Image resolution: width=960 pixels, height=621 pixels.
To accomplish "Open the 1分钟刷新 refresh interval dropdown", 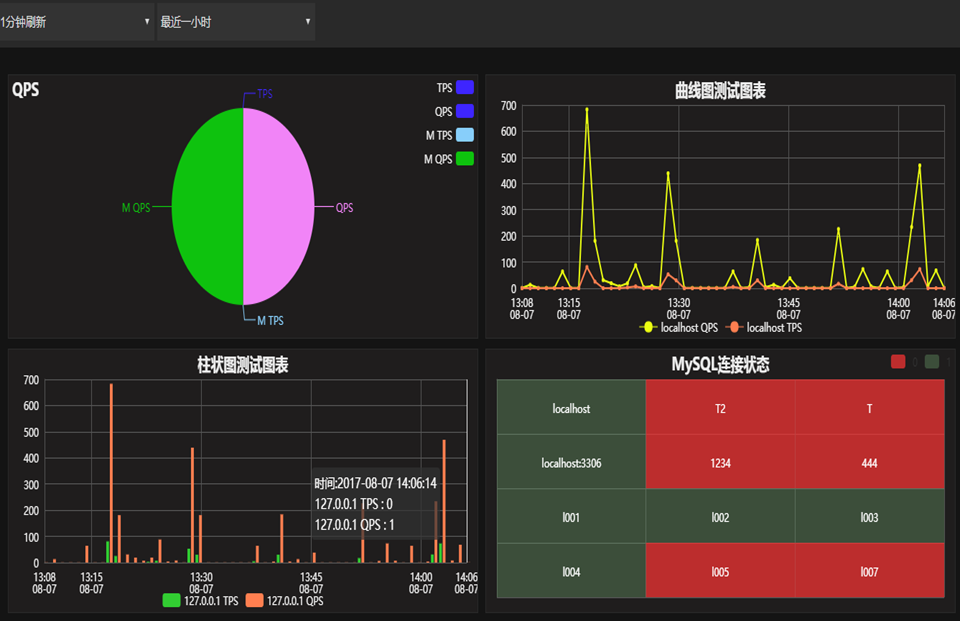I will point(76,22).
